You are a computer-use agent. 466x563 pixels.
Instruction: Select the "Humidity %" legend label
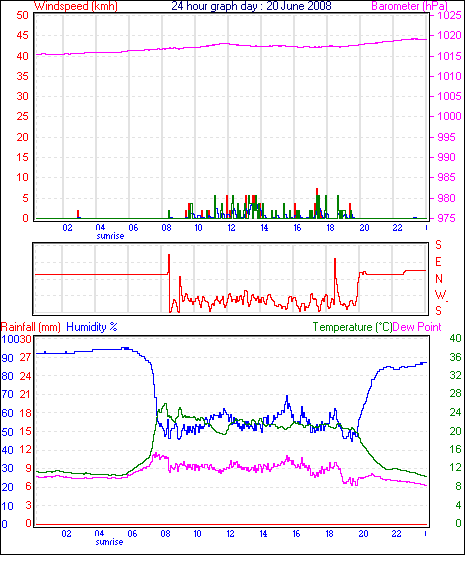tap(92, 327)
